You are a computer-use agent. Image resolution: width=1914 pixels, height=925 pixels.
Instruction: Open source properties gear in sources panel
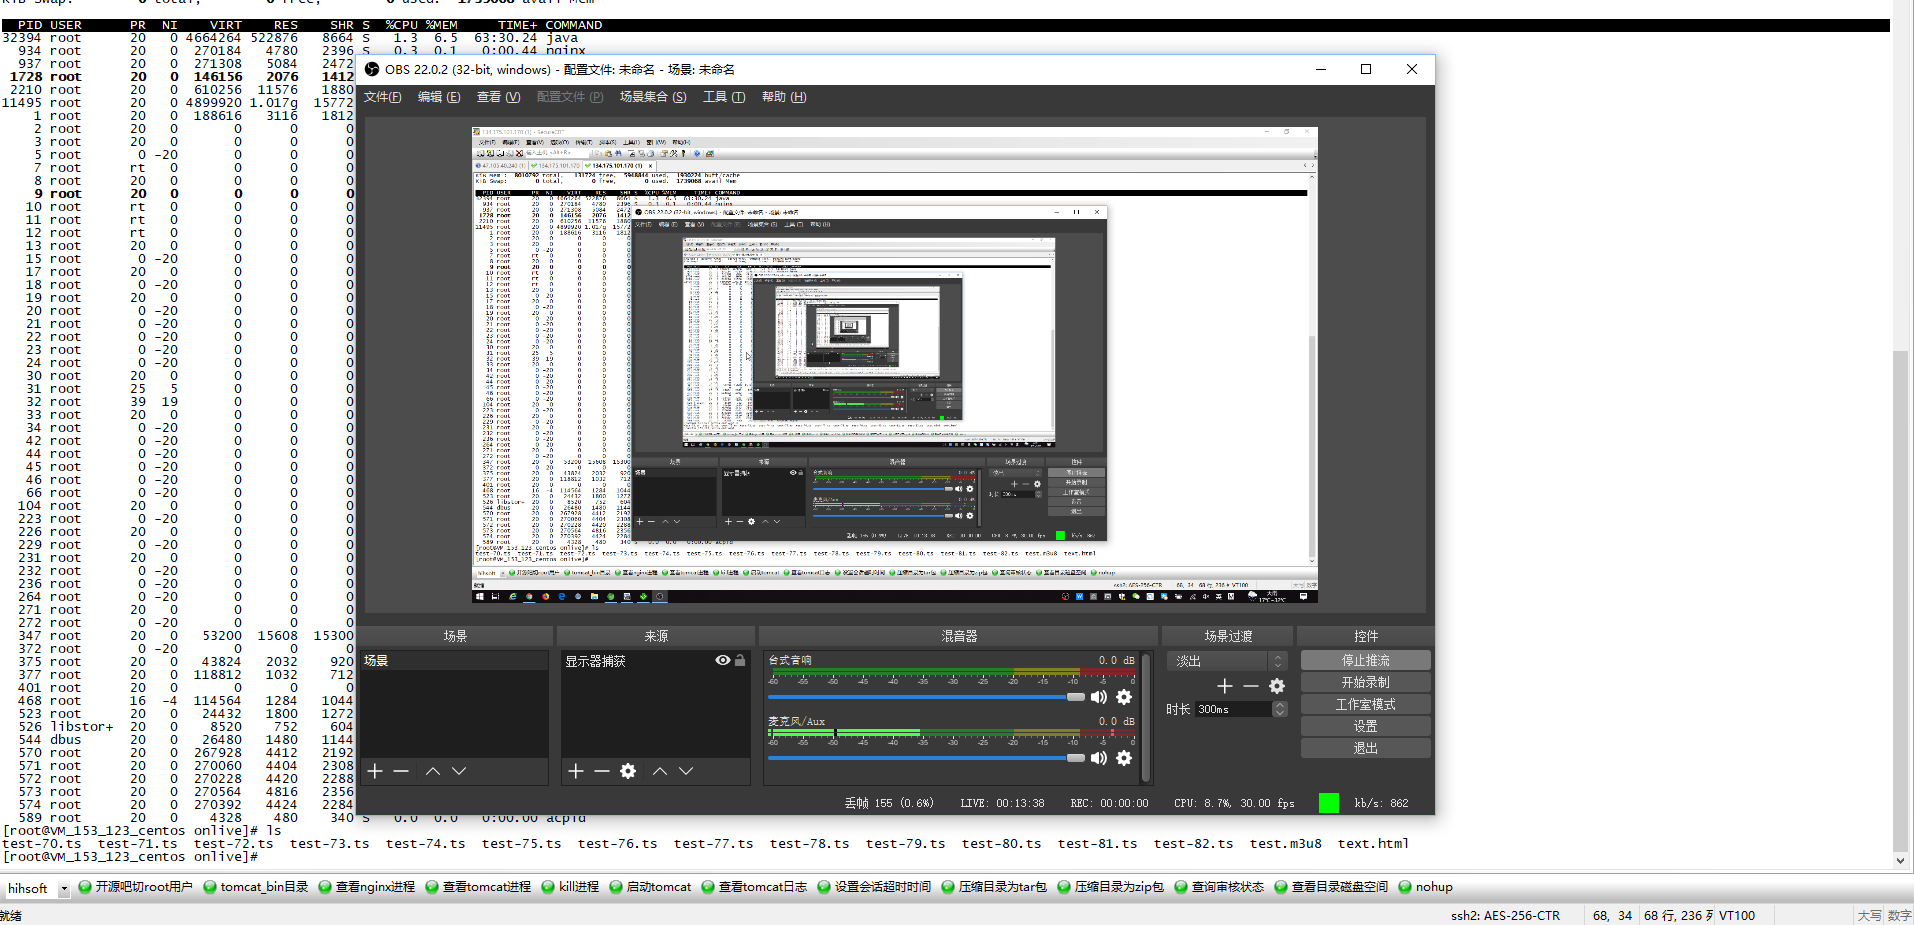[x=628, y=771]
